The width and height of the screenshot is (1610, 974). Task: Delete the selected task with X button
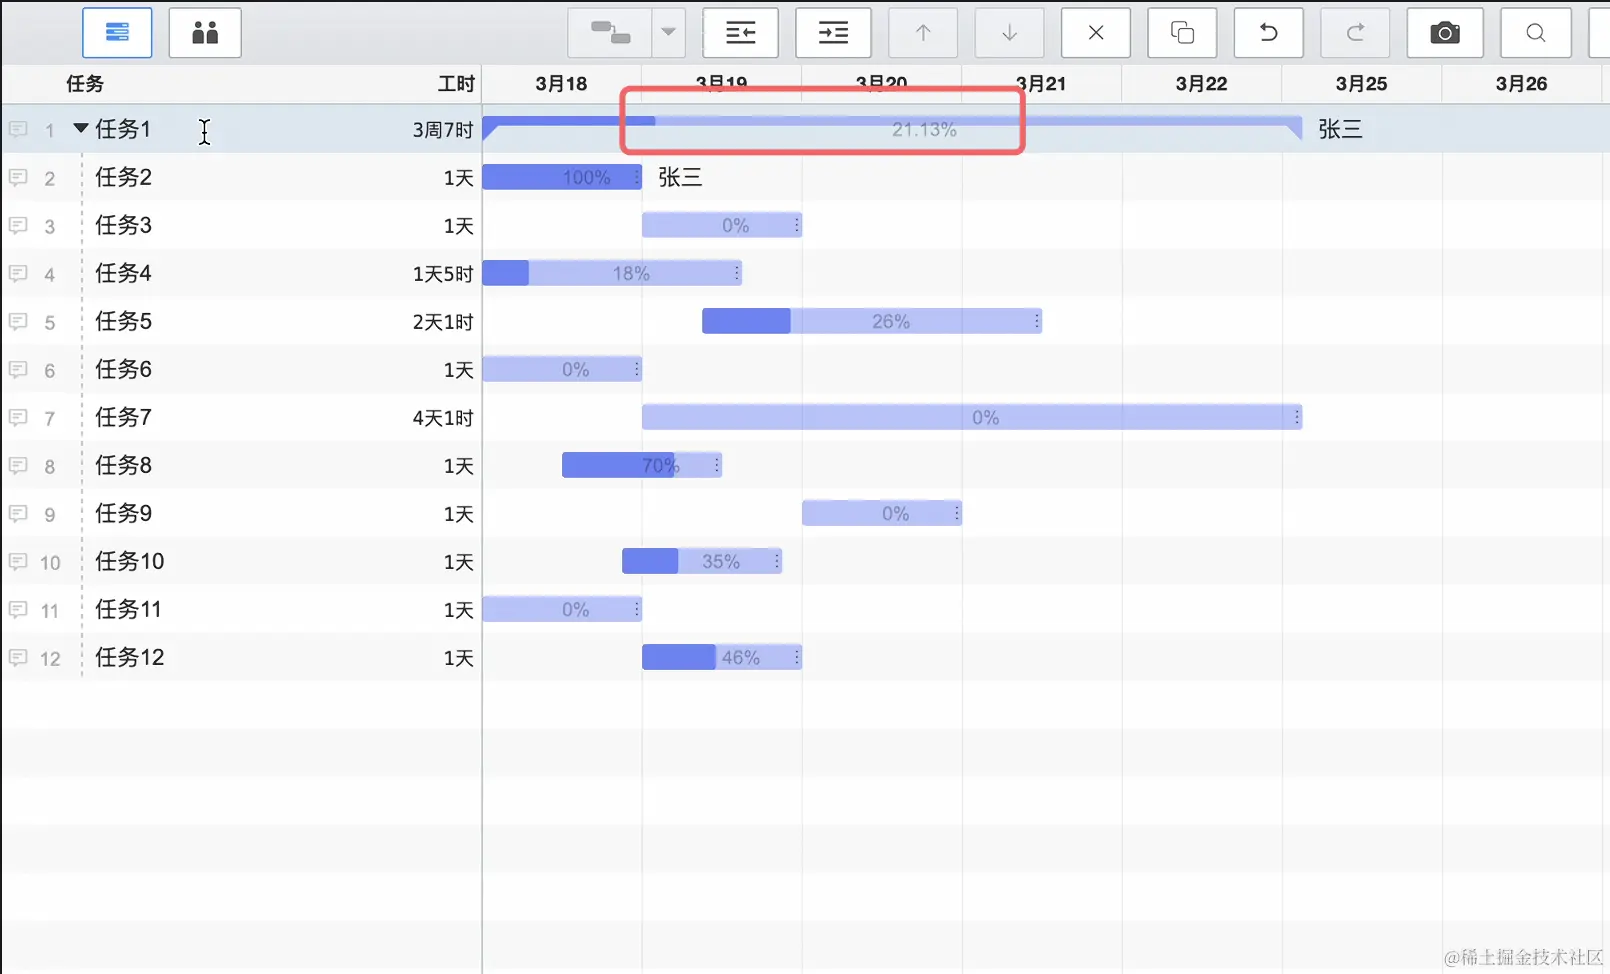coord(1096,33)
